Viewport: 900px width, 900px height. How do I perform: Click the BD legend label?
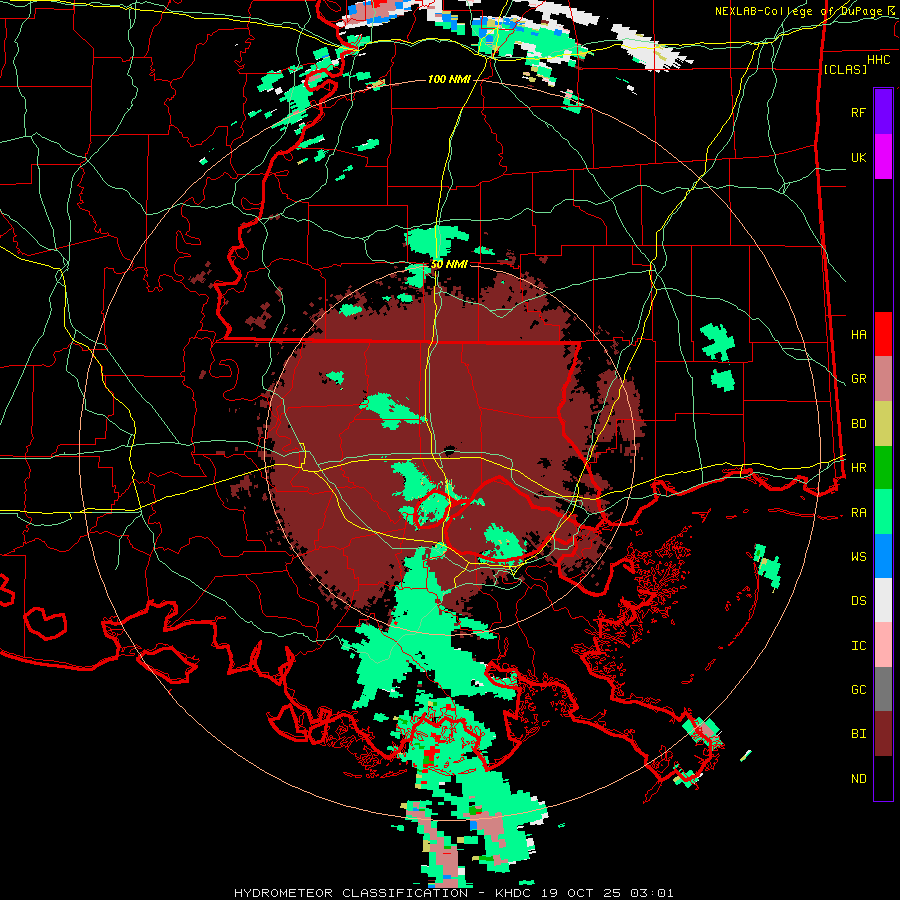tap(858, 424)
